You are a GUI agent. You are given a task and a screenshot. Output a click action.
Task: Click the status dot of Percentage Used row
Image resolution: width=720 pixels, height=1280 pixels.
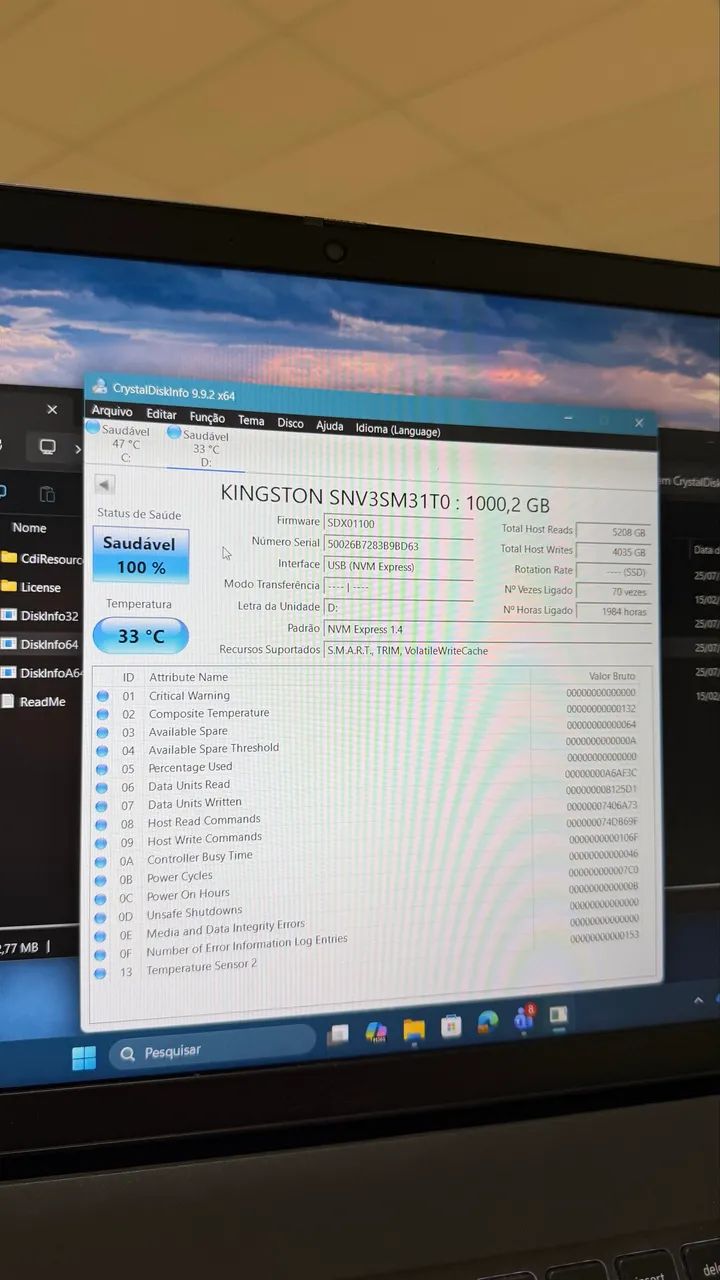pos(101,769)
